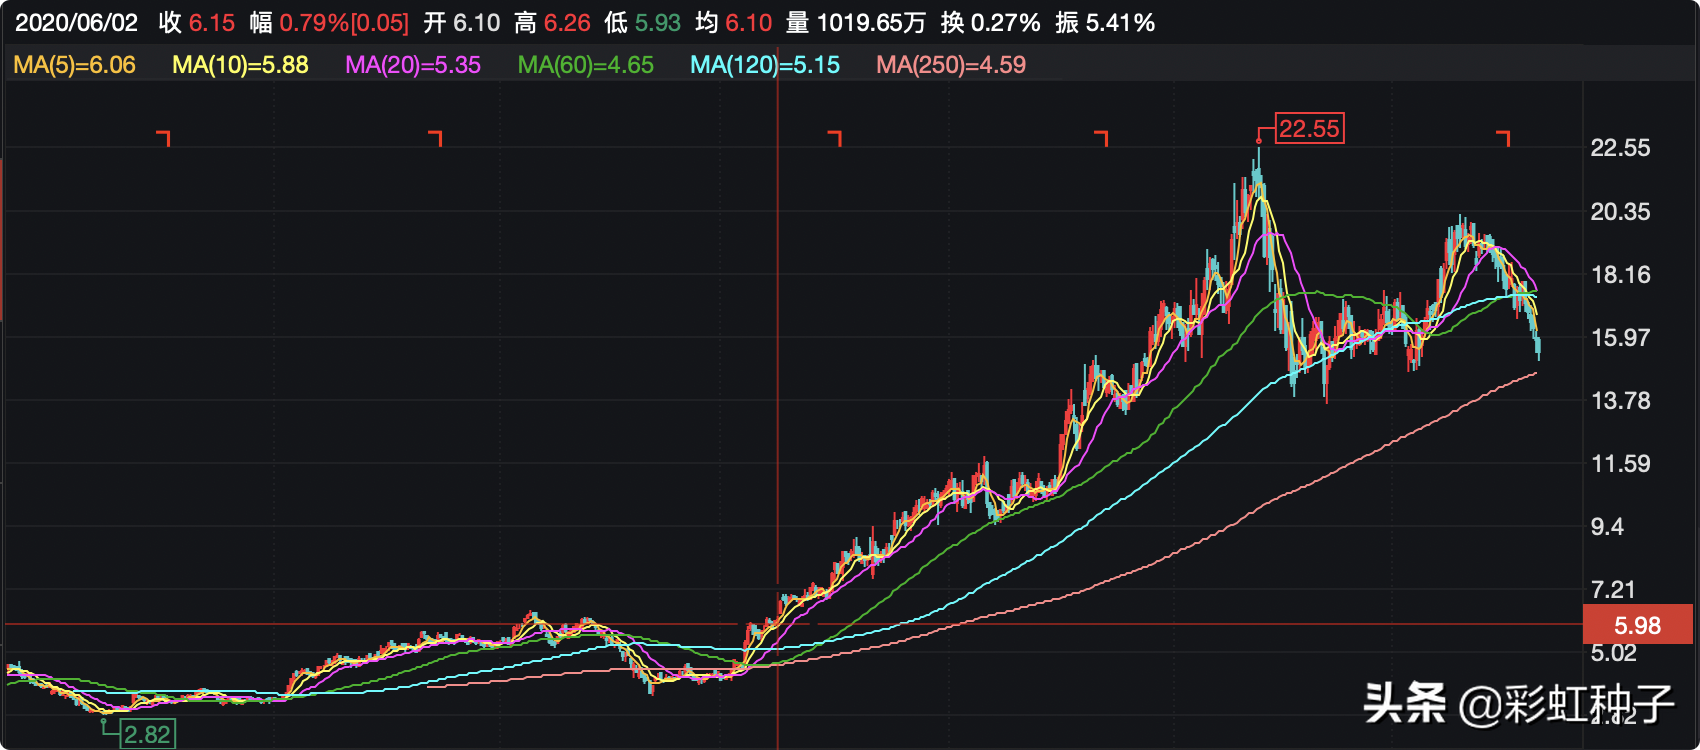
Task: Select the average price 均 6.10
Action: [734, 23]
